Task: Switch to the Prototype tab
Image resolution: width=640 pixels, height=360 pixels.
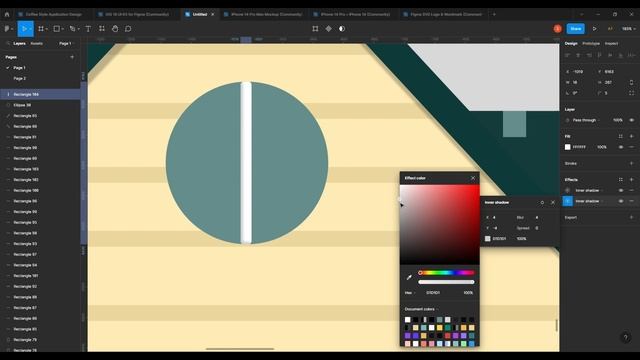Action: click(591, 43)
